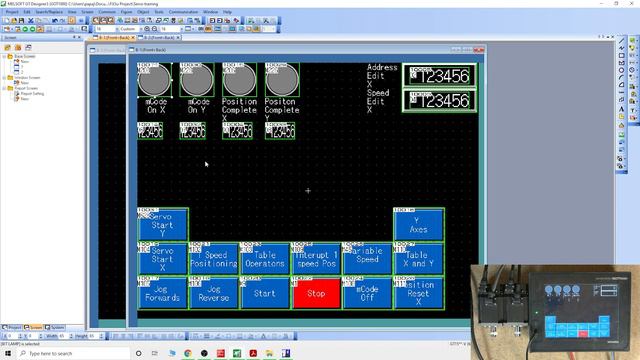Open the Search/Replace menu
The height and width of the screenshot is (360, 640).
click(x=49, y=12)
